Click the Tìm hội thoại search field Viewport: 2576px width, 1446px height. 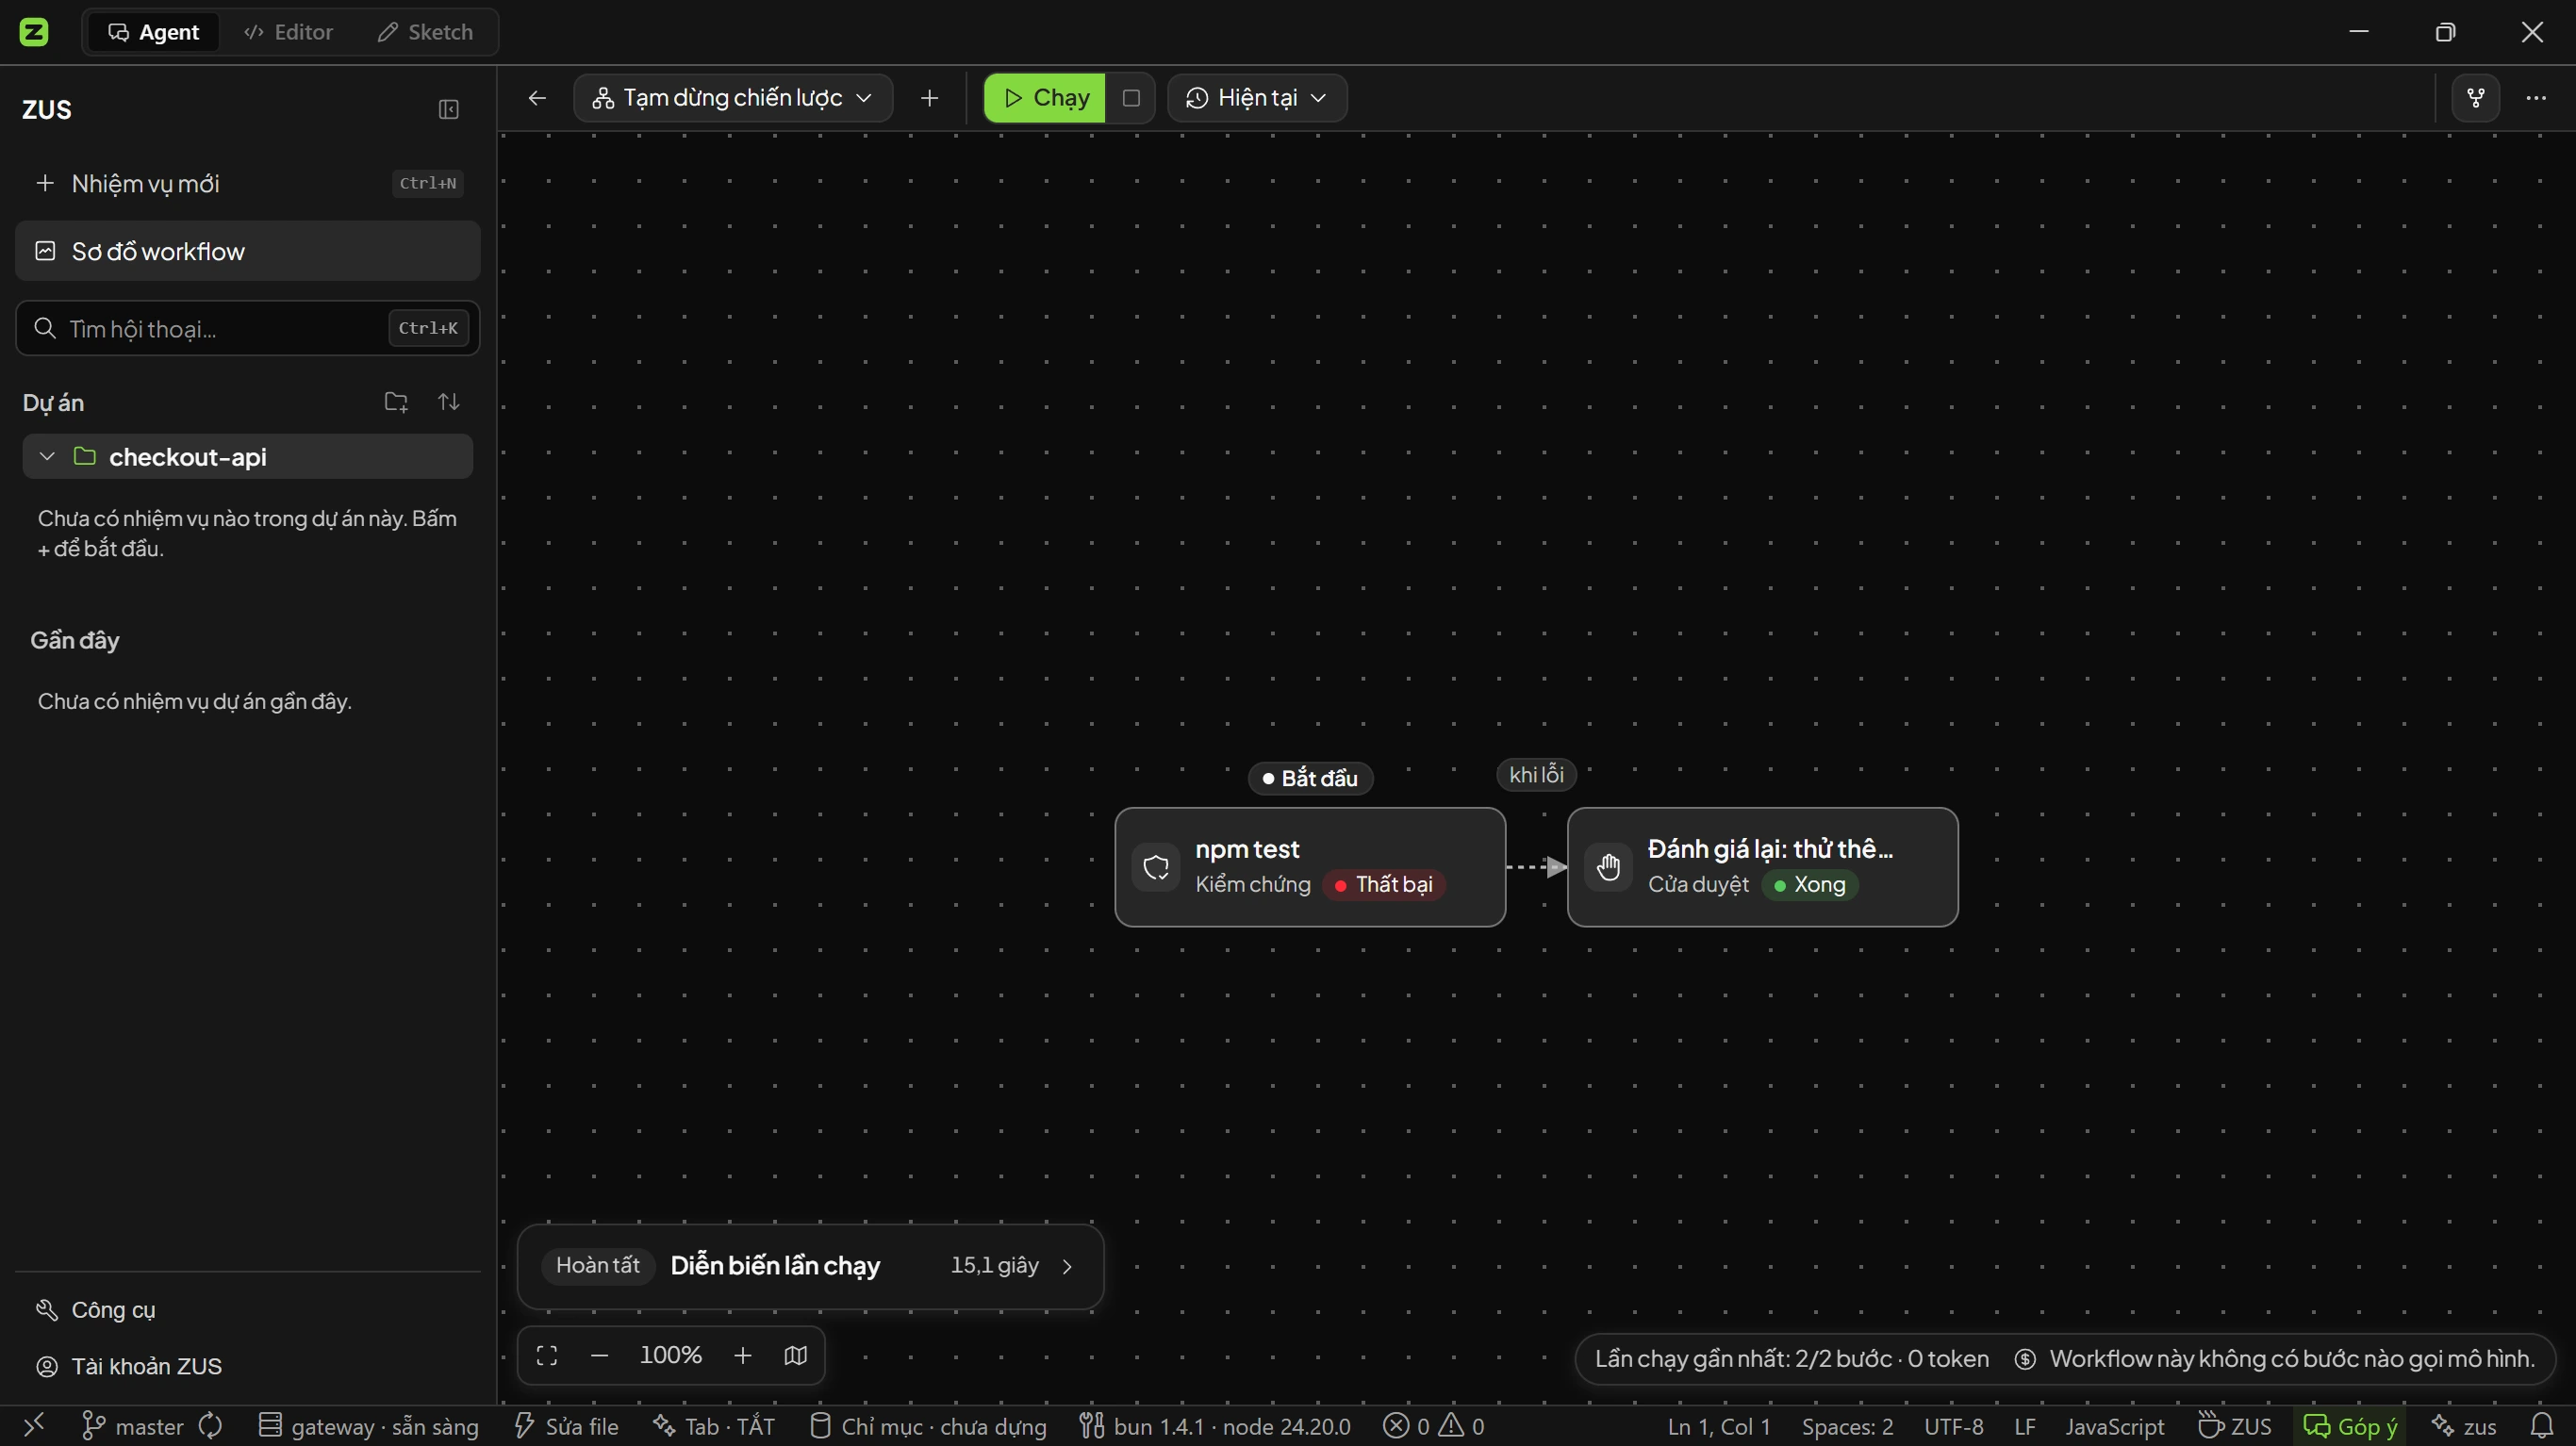[247, 328]
